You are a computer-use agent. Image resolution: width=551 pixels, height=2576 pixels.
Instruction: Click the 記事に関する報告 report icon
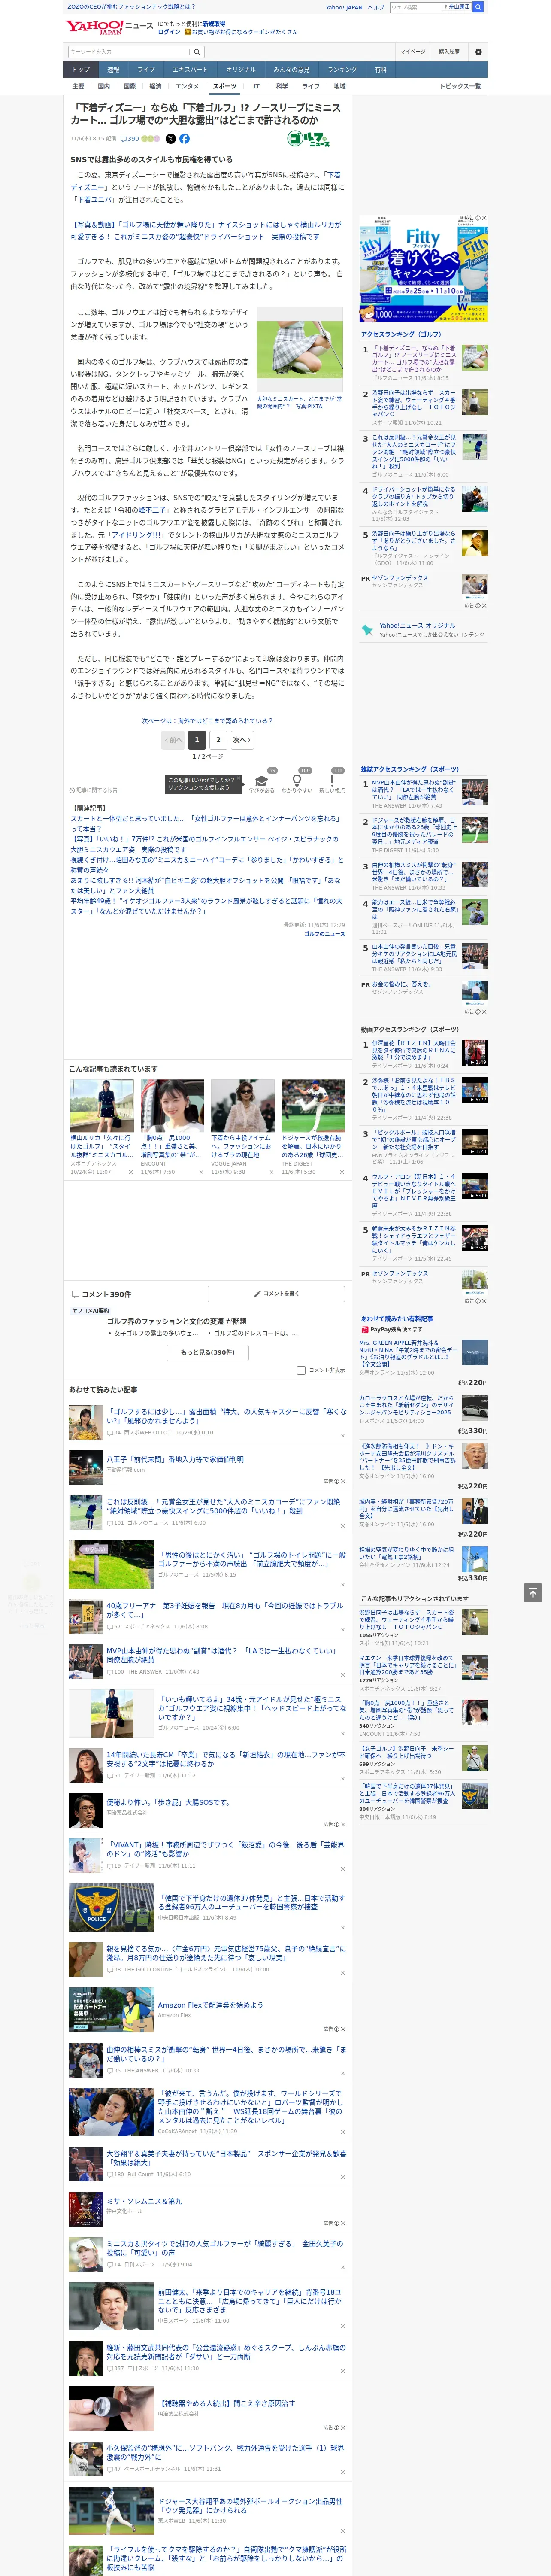(x=72, y=790)
